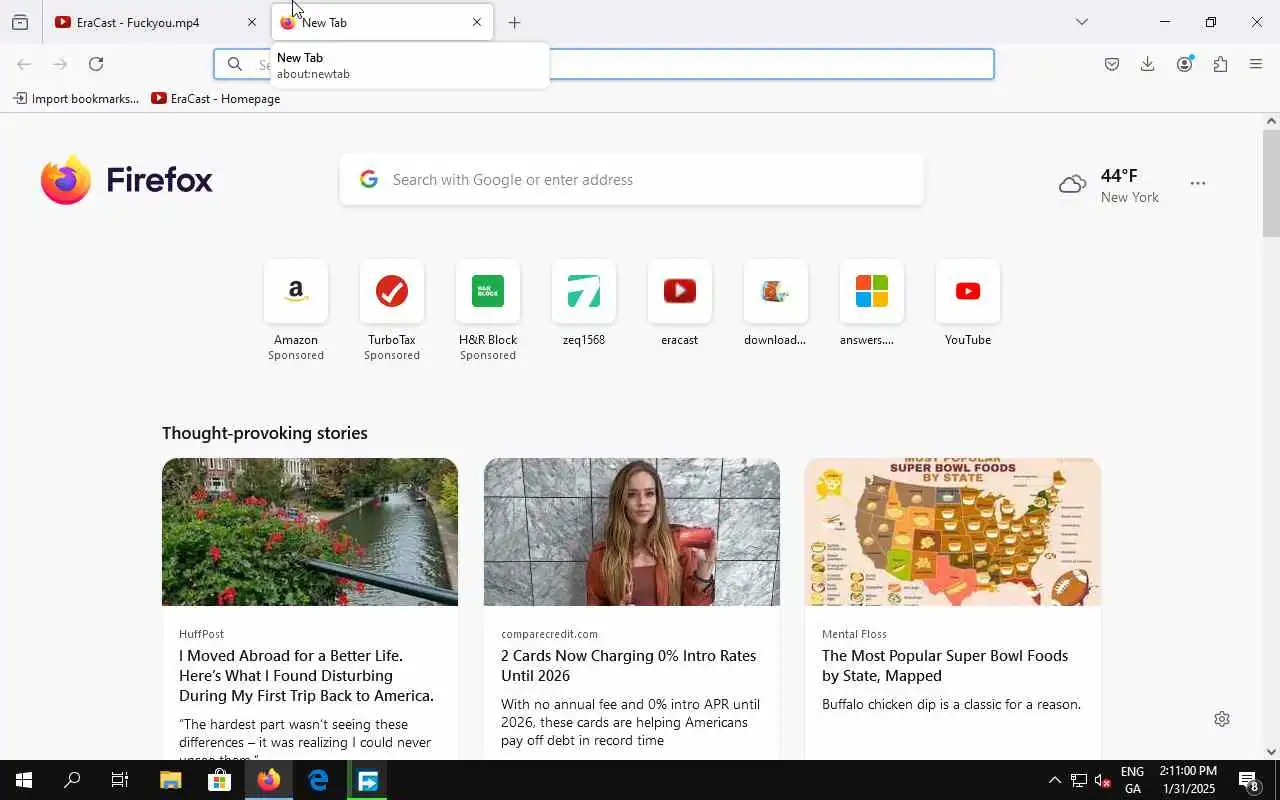Open the New York weather widget

pyautogui.click(x=1109, y=185)
